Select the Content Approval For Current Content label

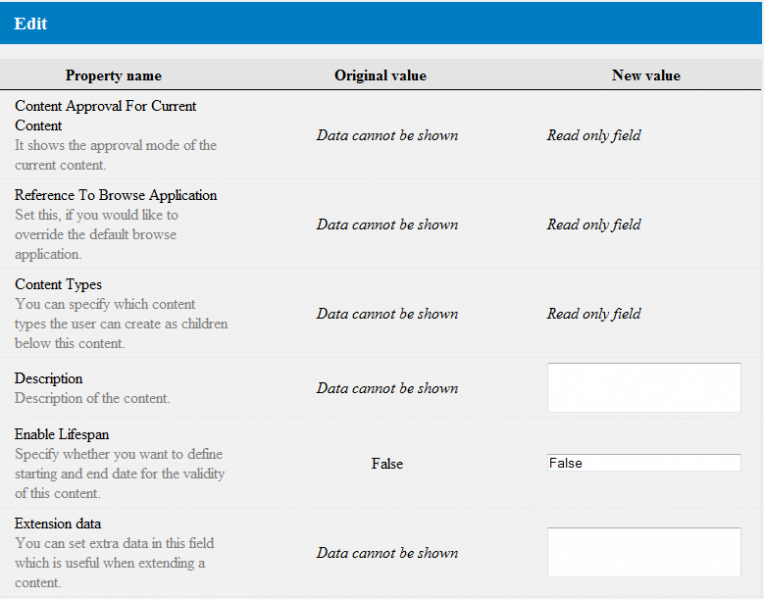[105, 116]
